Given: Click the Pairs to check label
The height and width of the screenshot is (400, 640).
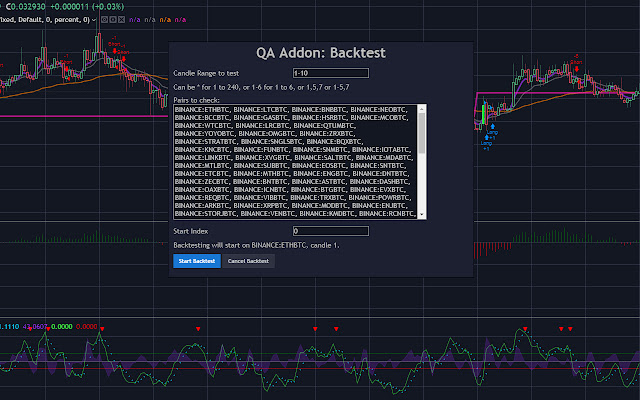Looking at the screenshot, I should [196, 100].
